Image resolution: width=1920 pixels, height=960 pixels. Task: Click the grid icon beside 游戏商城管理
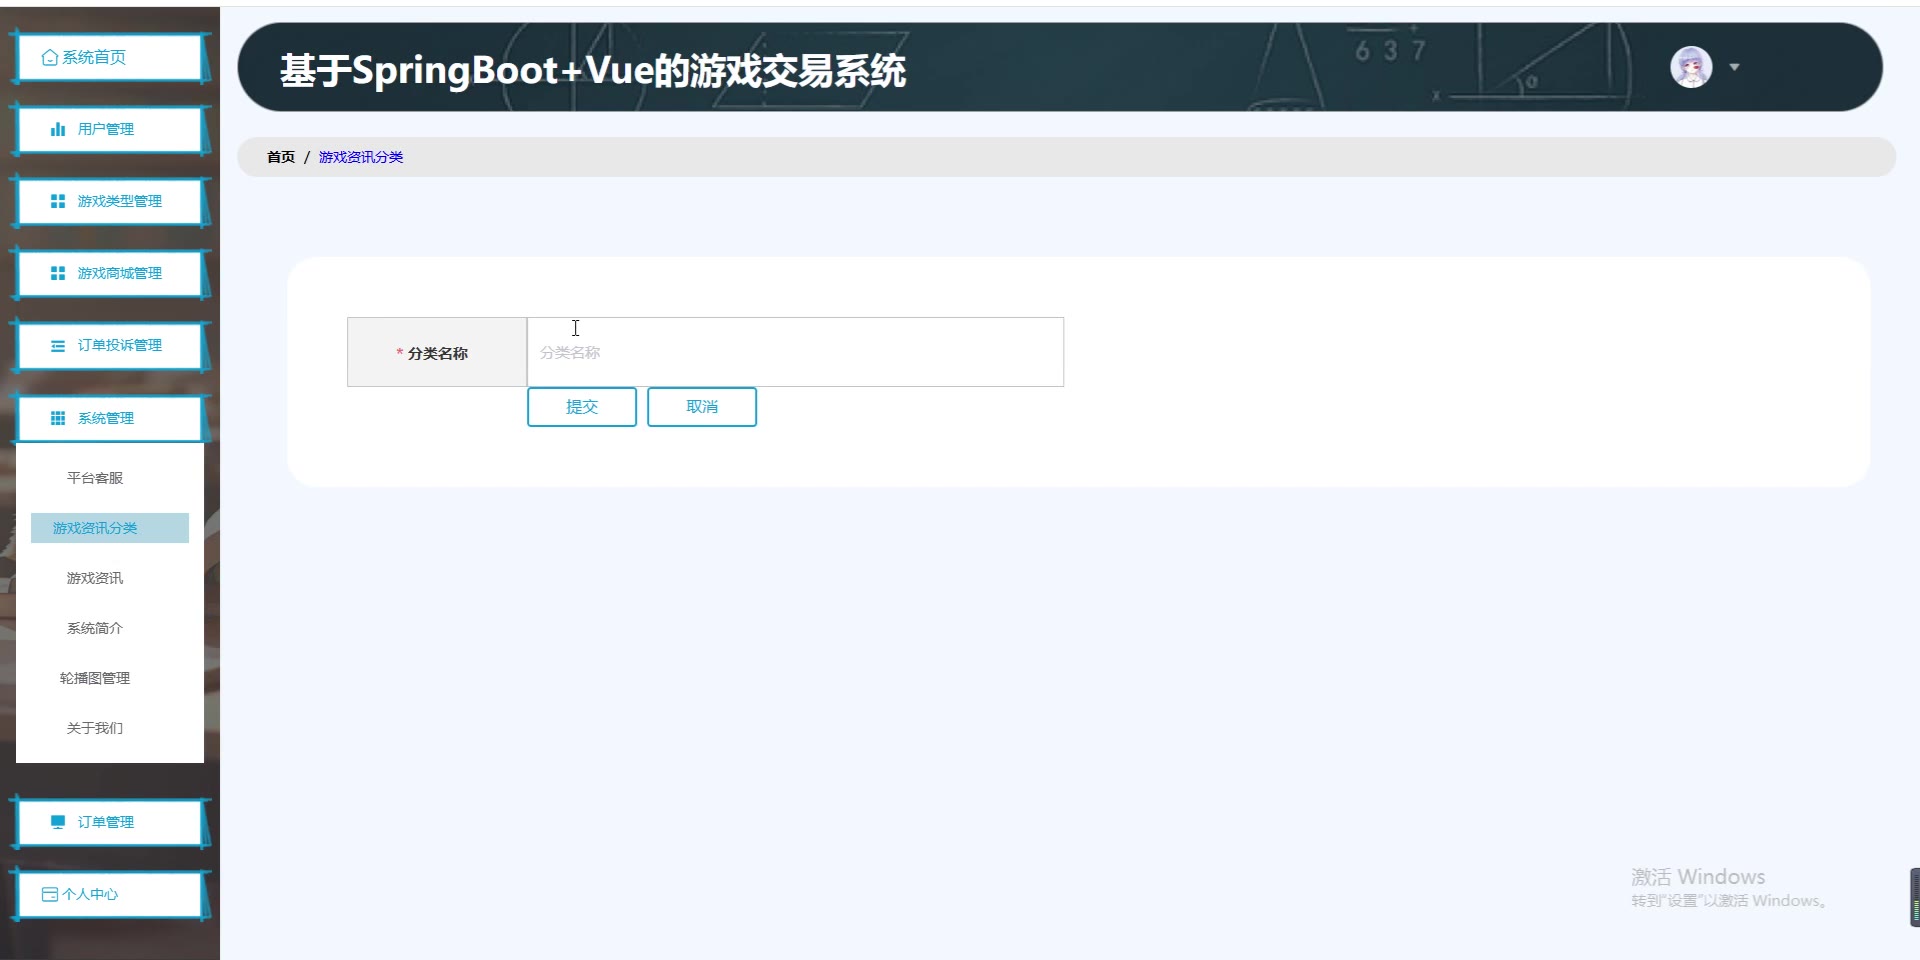pos(58,273)
